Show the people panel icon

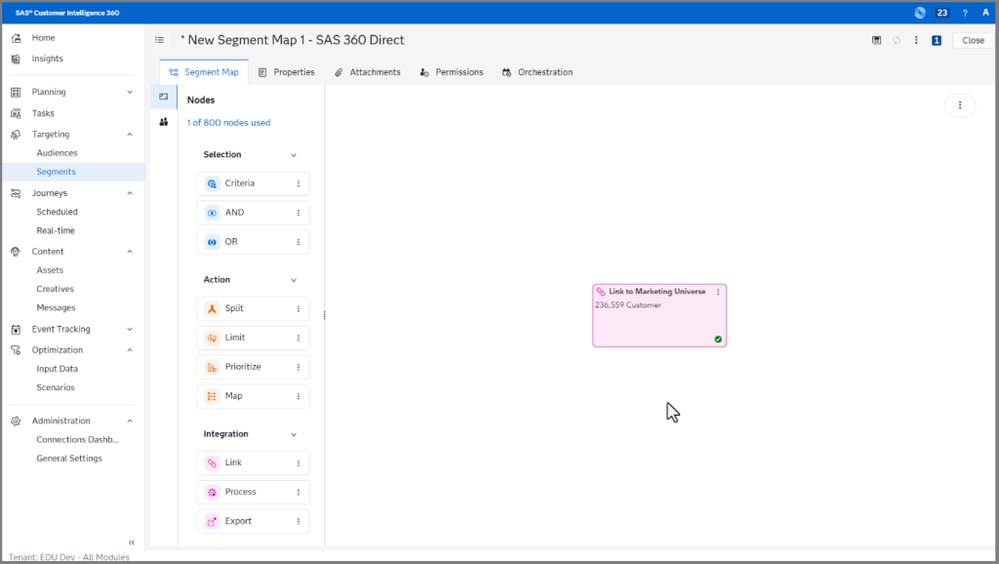[164, 122]
